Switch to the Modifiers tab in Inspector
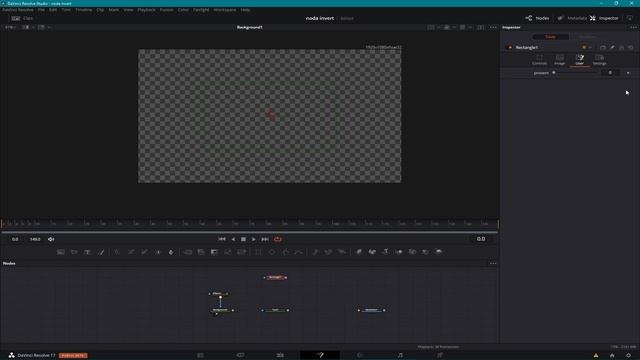This screenshot has width=640, height=360. pyautogui.click(x=587, y=37)
